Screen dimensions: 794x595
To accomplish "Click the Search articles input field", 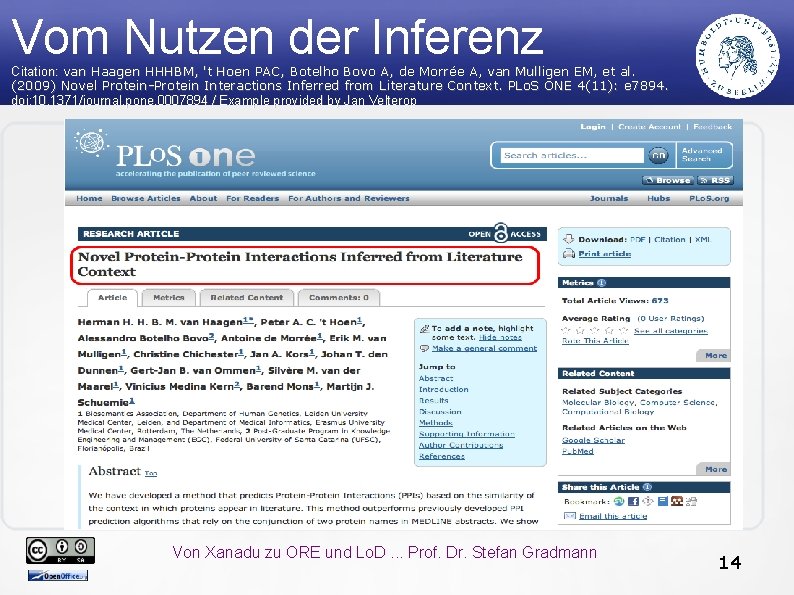I will coord(572,155).
